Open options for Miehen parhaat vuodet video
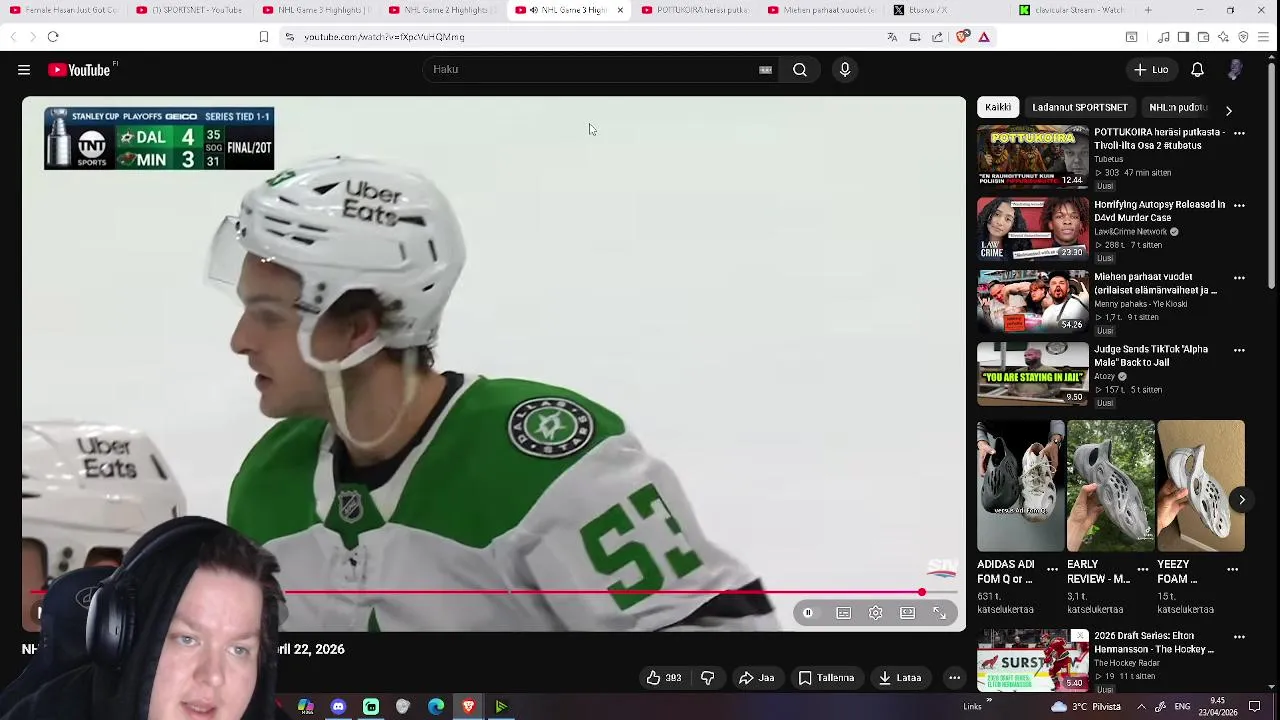Image resolution: width=1280 pixels, height=720 pixels. pos(1239,278)
